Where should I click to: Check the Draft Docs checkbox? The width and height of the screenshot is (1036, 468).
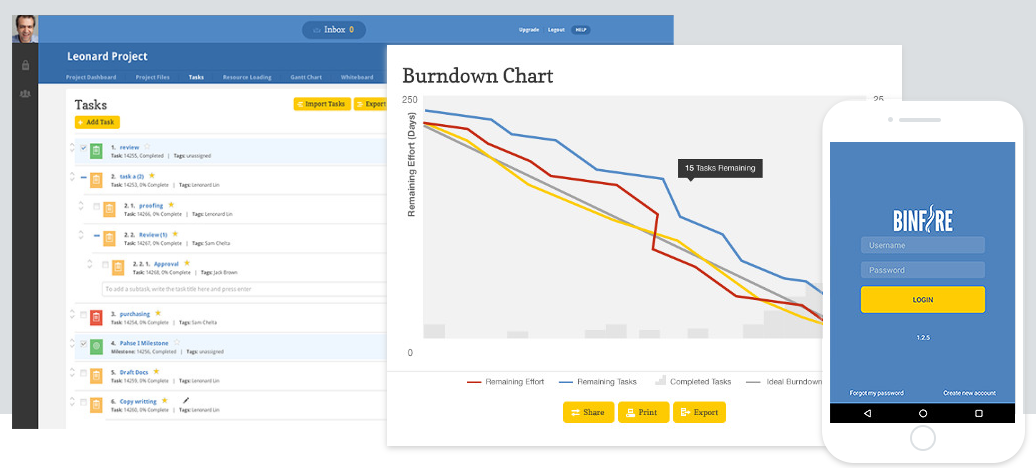click(83, 373)
